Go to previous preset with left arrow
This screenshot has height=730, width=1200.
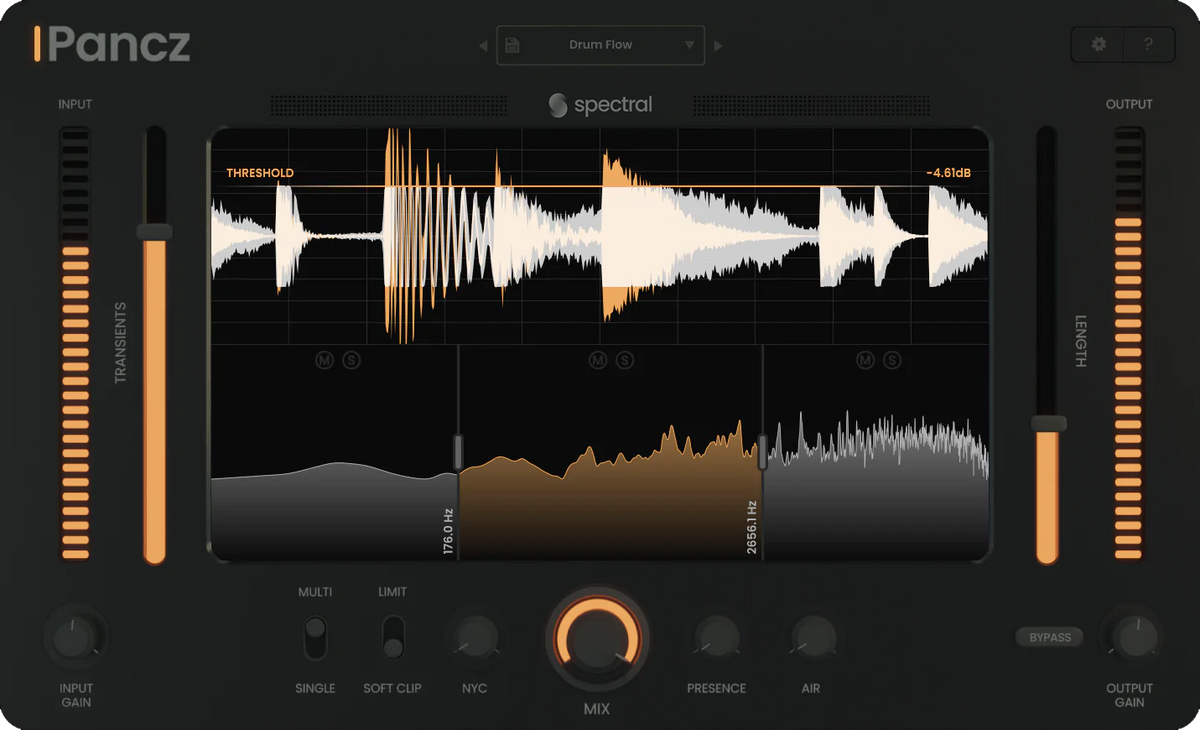[483, 45]
